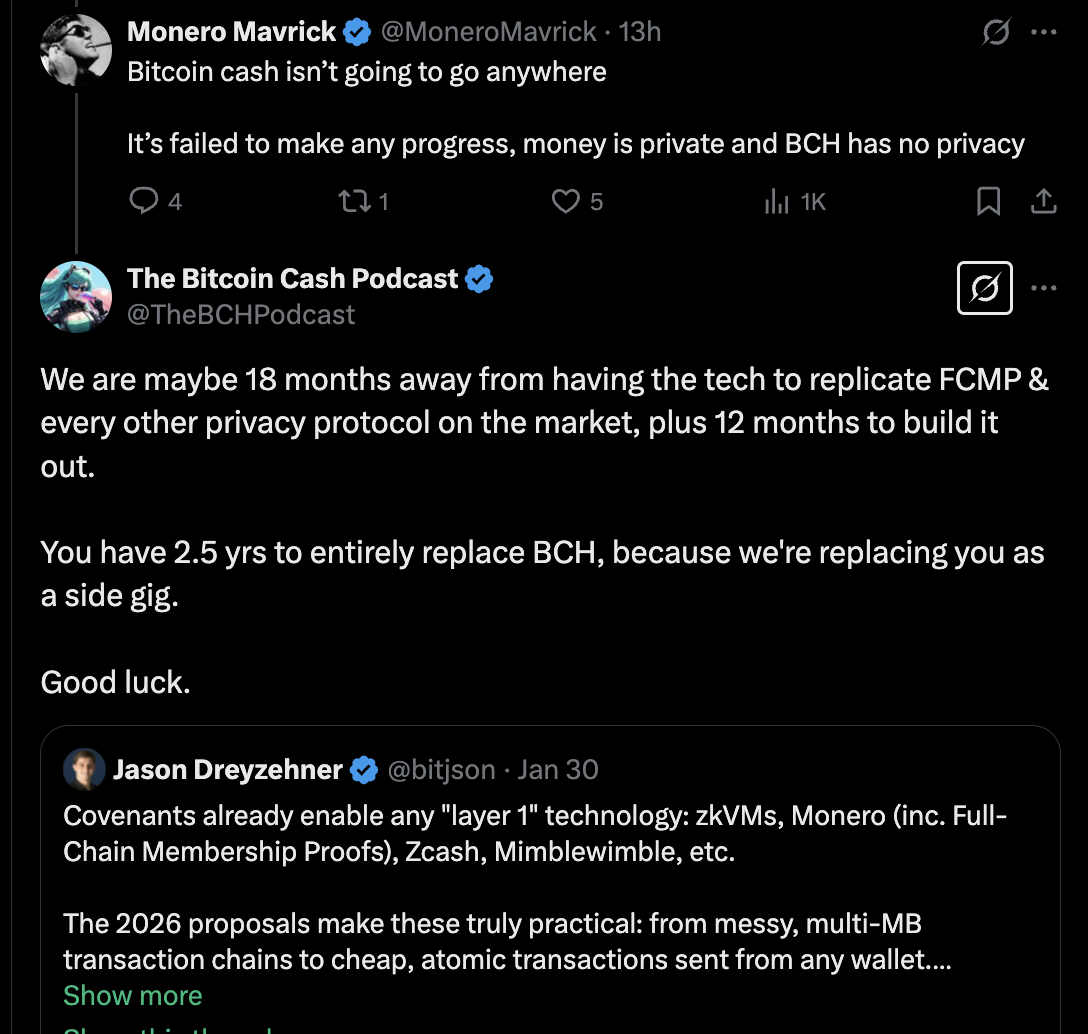The width and height of the screenshot is (1088, 1034).
Task: Open the @MoneroMavrick handle link
Action: pyautogui.click(x=489, y=32)
